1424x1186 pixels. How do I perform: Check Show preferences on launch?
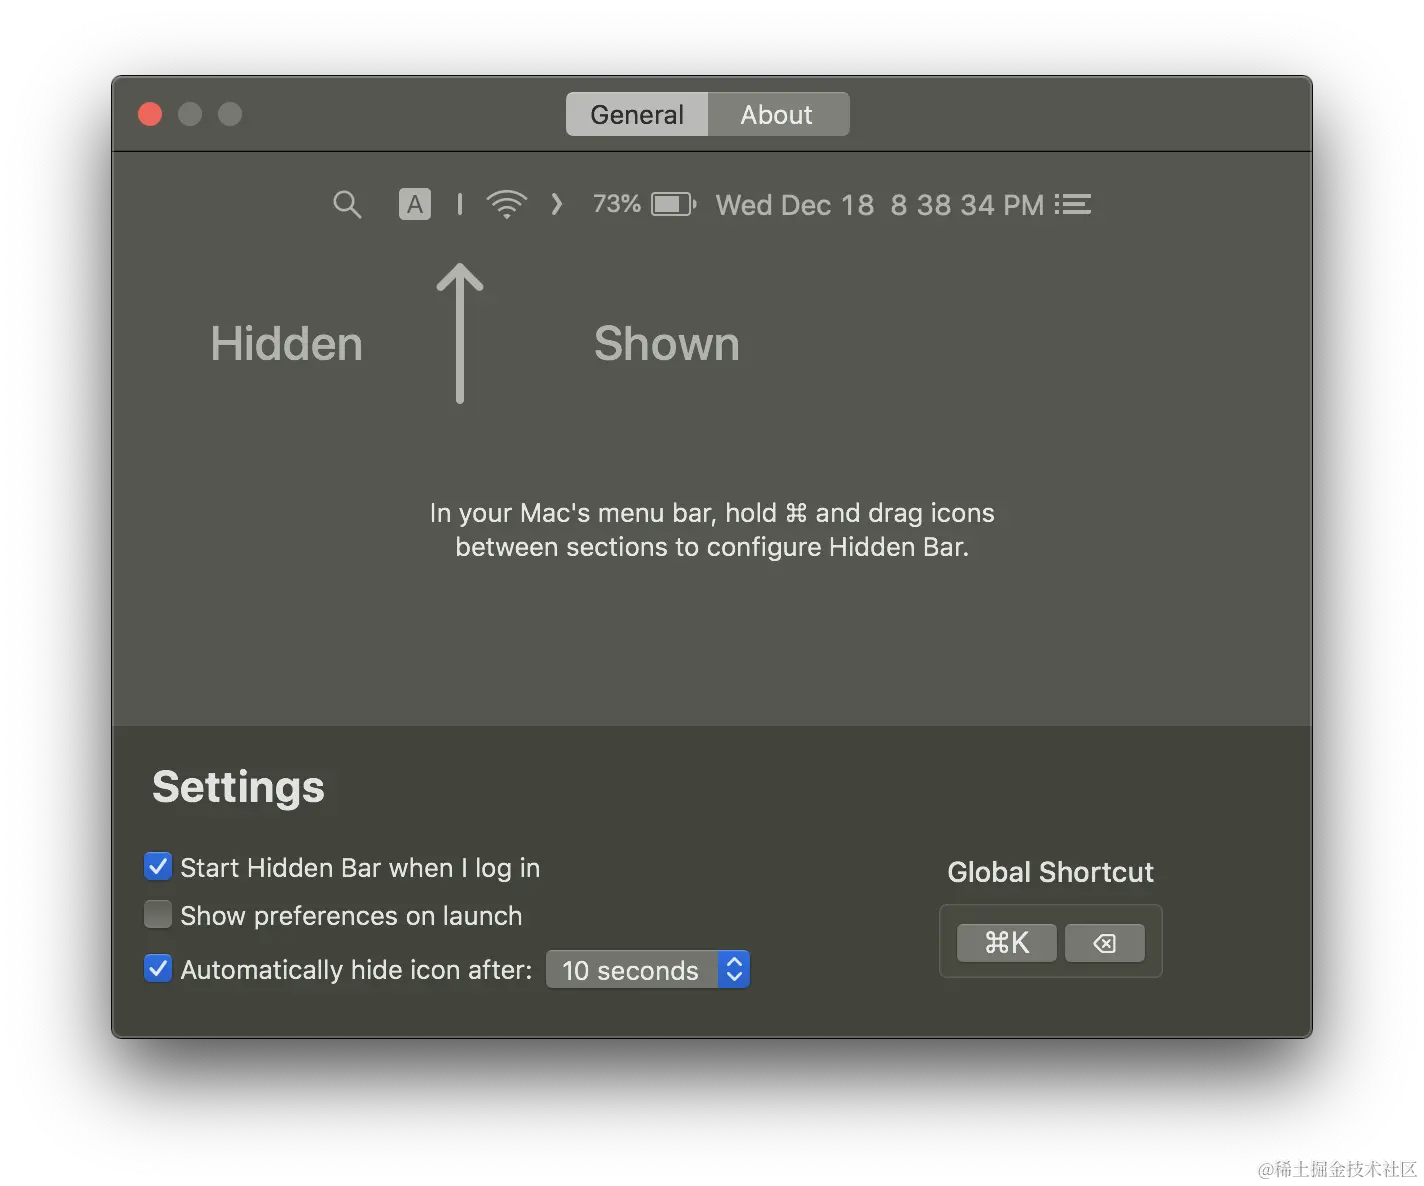pyautogui.click(x=158, y=914)
